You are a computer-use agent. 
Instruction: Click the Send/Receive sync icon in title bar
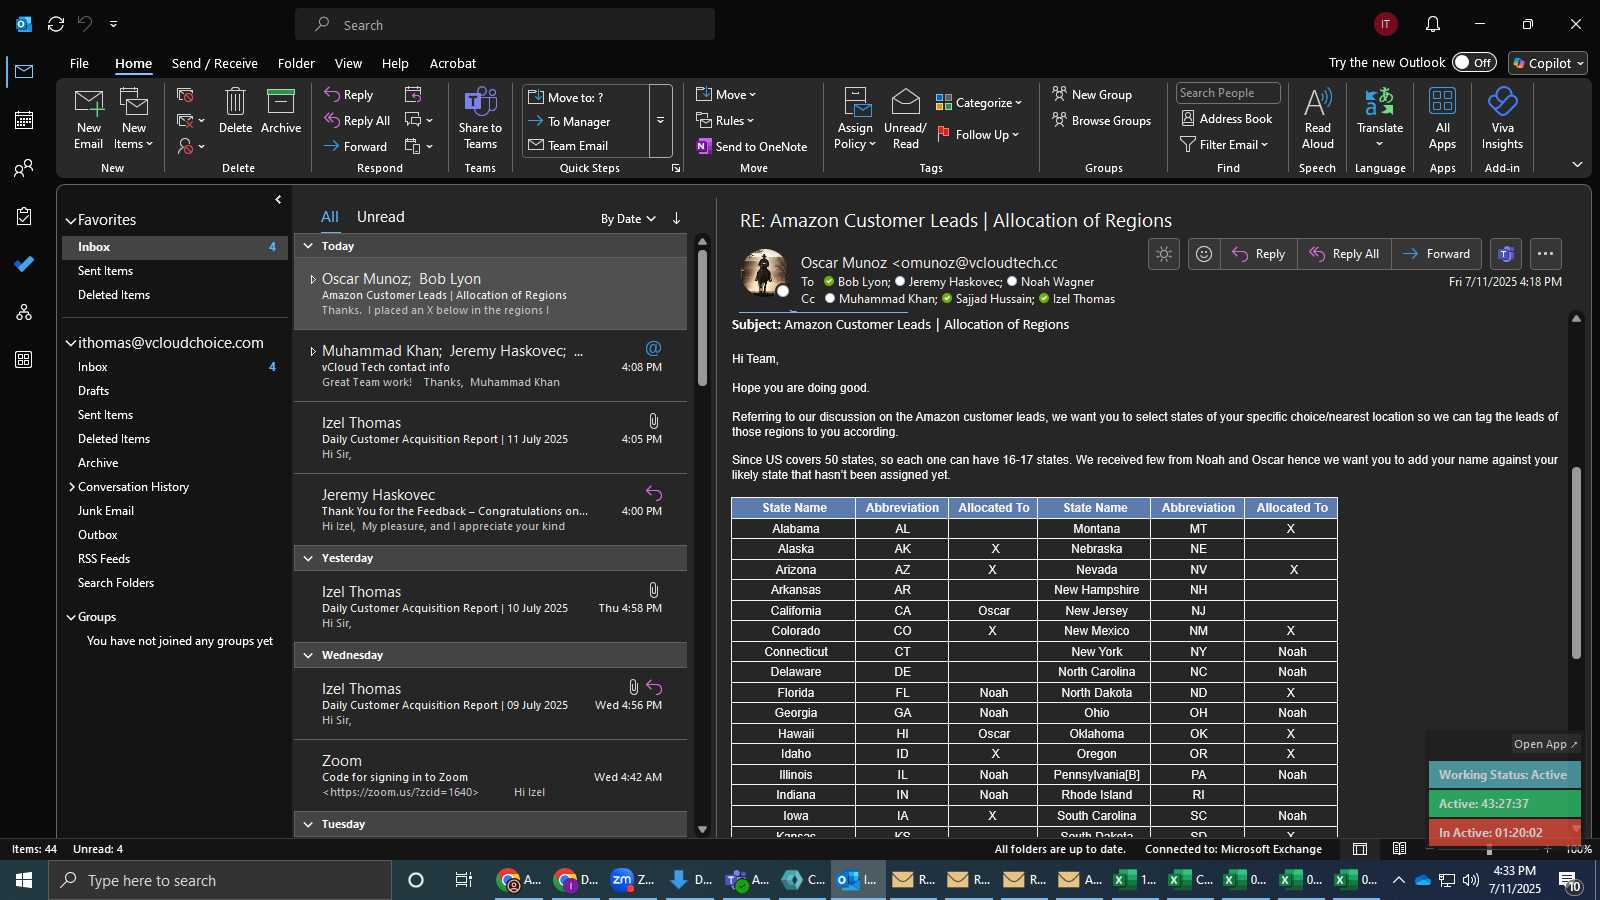click(x=56, y=24)
